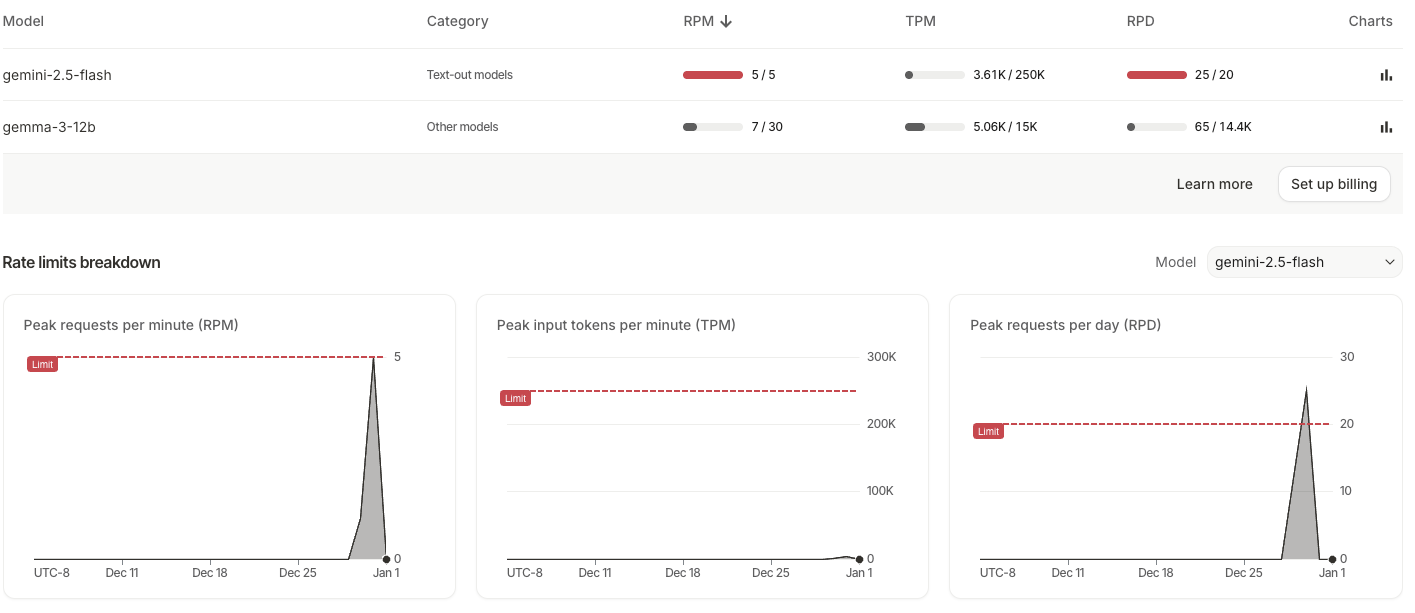Click the endpoint dot on RPM chart
This screenshot has height=613, width=1415.
pos(386,559)
